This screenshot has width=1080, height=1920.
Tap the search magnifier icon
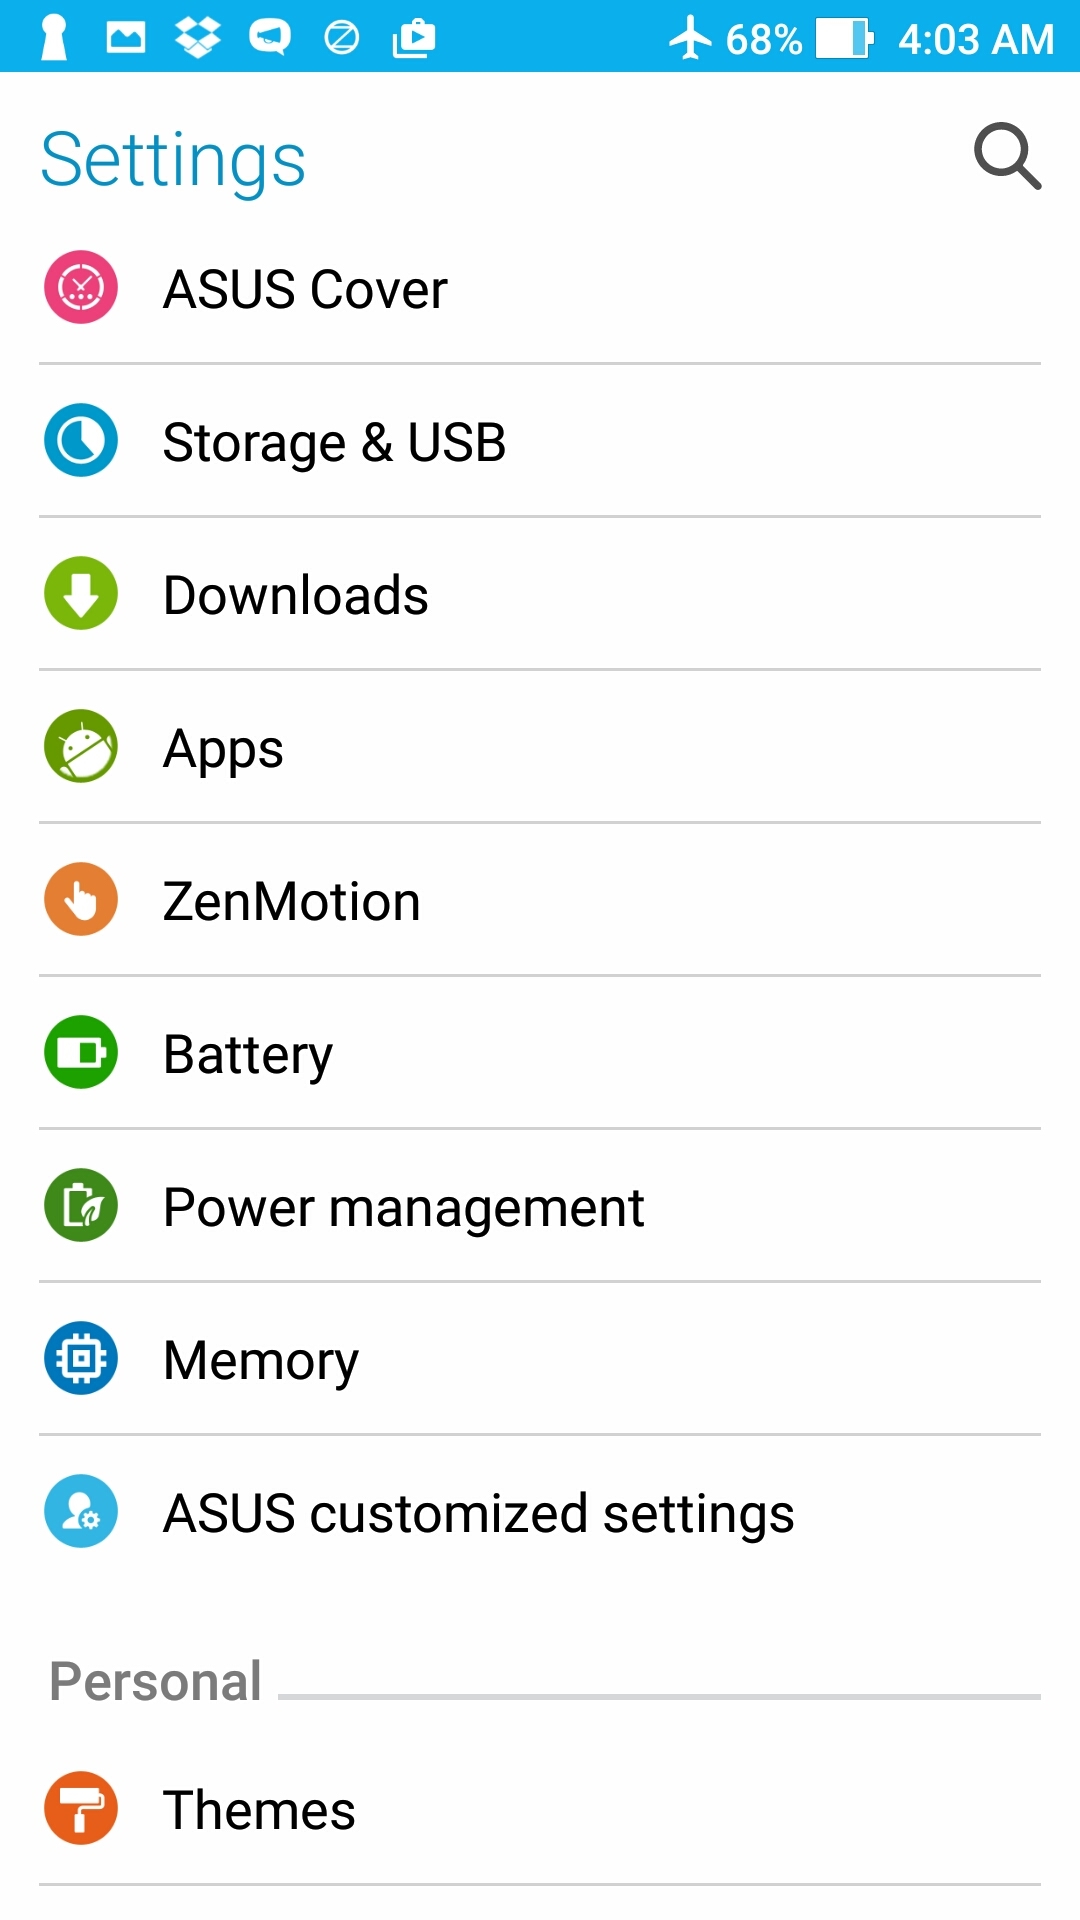click(x=1007, y=156)
